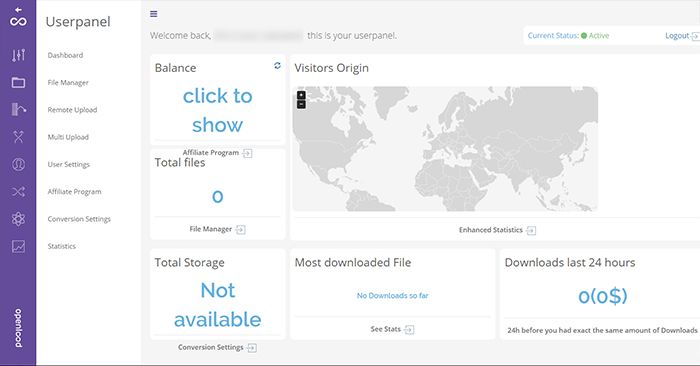Zoom out on the Visitors Origin map
This screenshot has height=366, width=700.
[301, 104]
